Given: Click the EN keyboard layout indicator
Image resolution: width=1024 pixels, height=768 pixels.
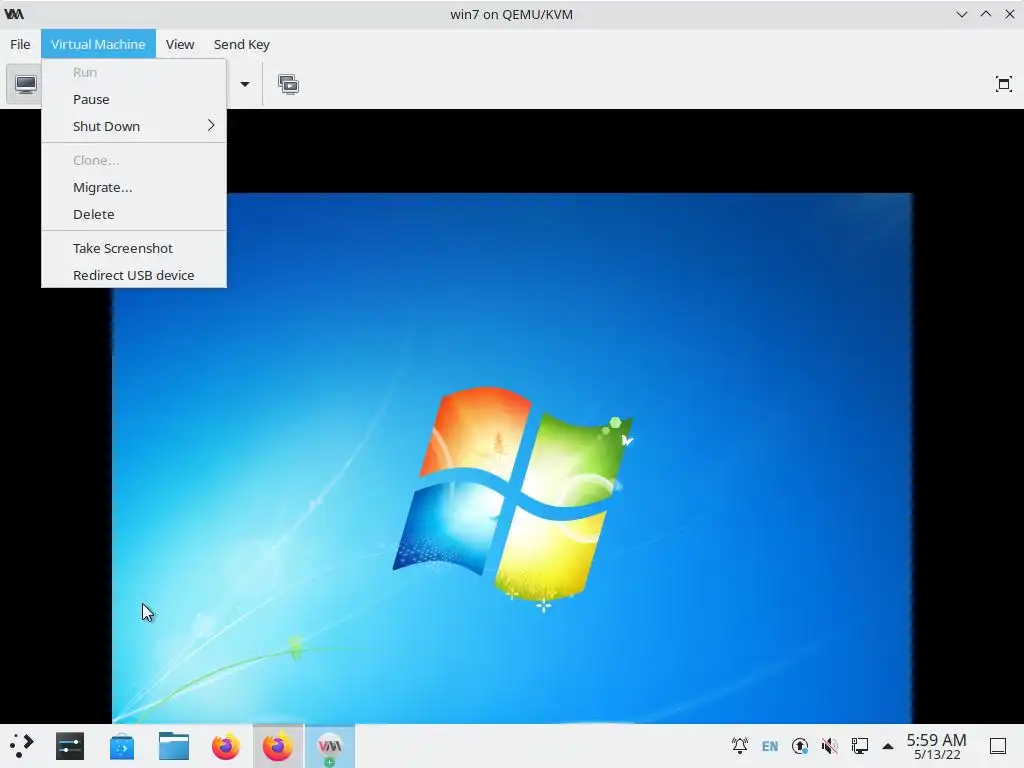Looking at the screenshot, I should coord(769,746).
